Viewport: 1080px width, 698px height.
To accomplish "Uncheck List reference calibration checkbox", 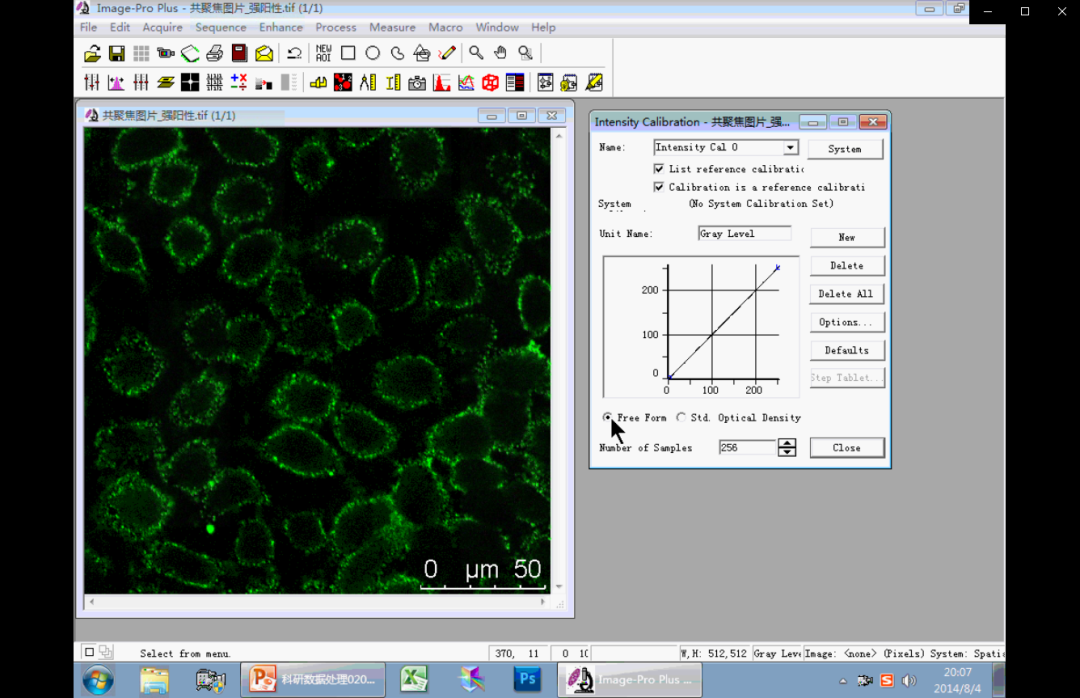I will [x=659, y=169].
